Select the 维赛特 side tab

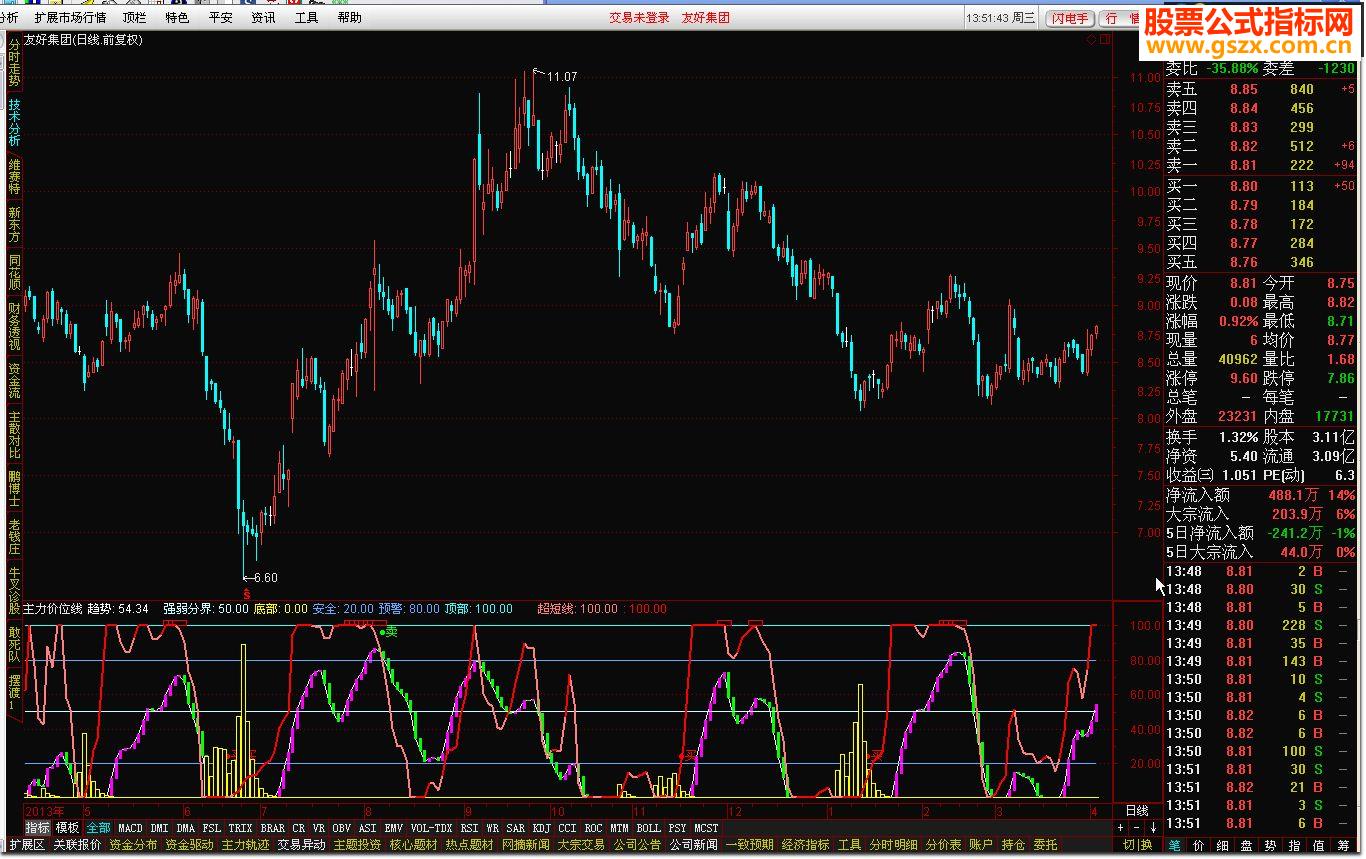click(x=14, y=176)
